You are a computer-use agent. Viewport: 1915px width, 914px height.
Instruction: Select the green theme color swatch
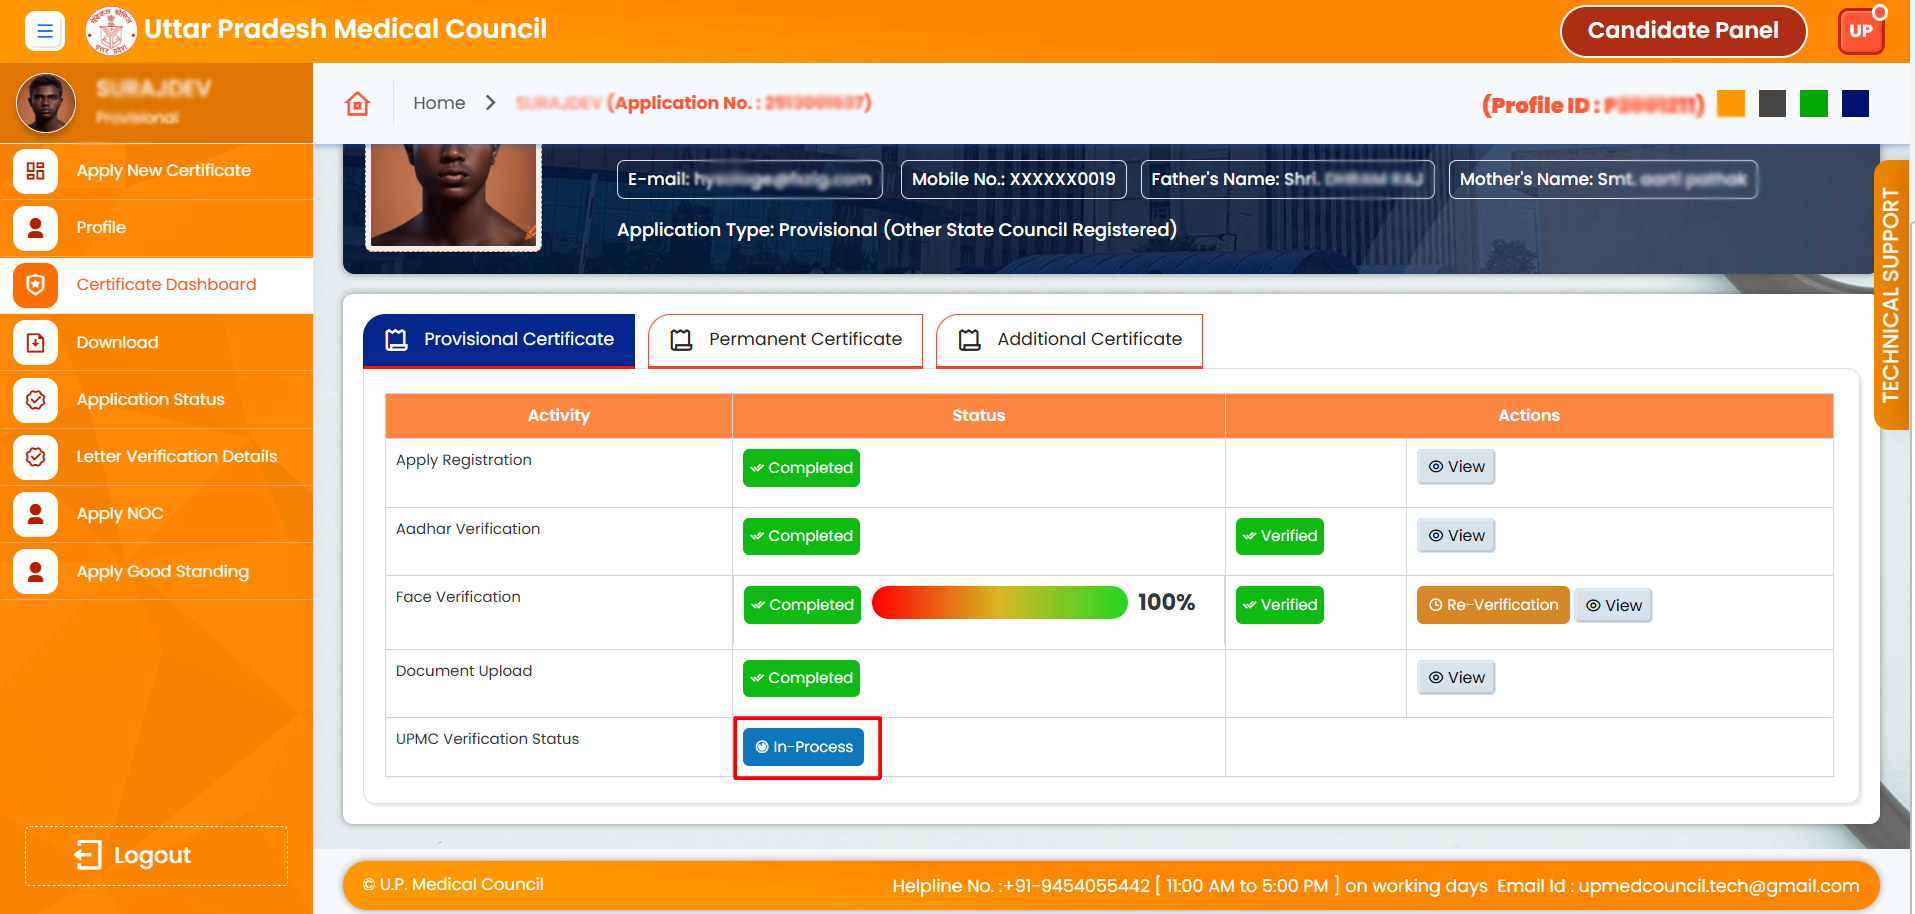click(x=1813, y=104)
